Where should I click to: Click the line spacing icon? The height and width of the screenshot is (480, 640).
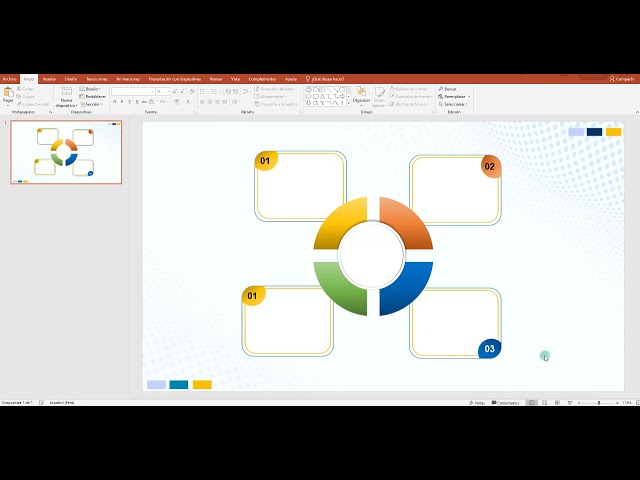(246, 91)
